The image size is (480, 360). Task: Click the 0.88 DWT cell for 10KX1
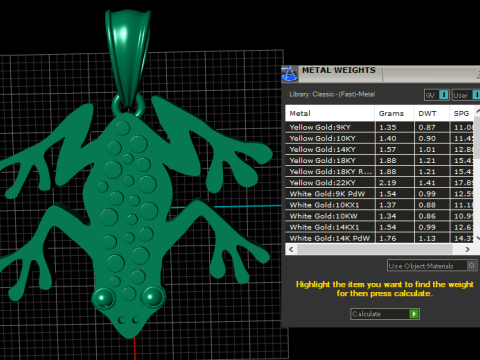(432, 205)
